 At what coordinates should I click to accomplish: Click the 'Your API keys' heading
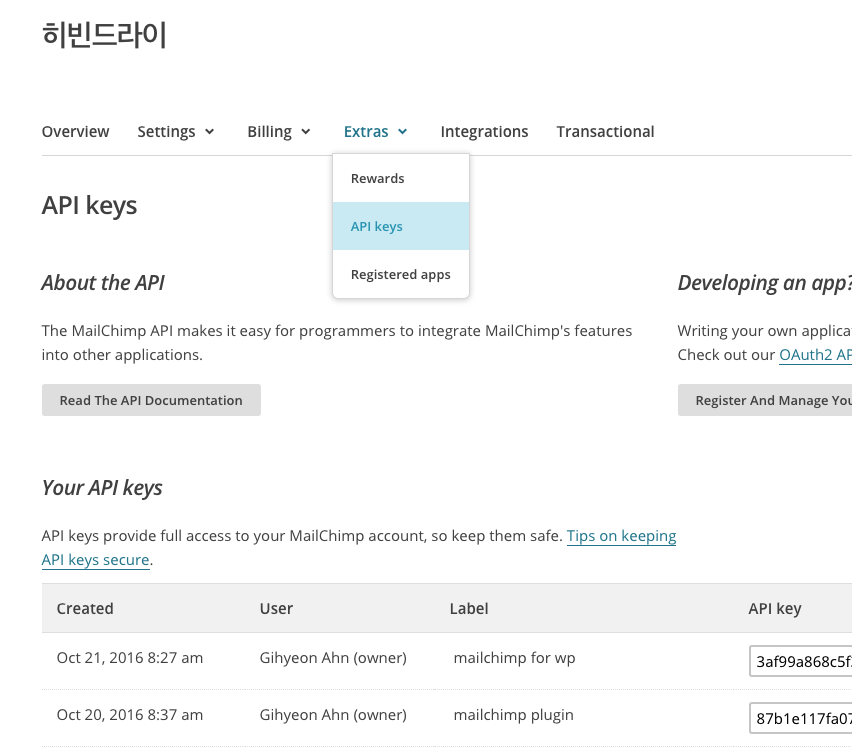(x=102, y=488)
